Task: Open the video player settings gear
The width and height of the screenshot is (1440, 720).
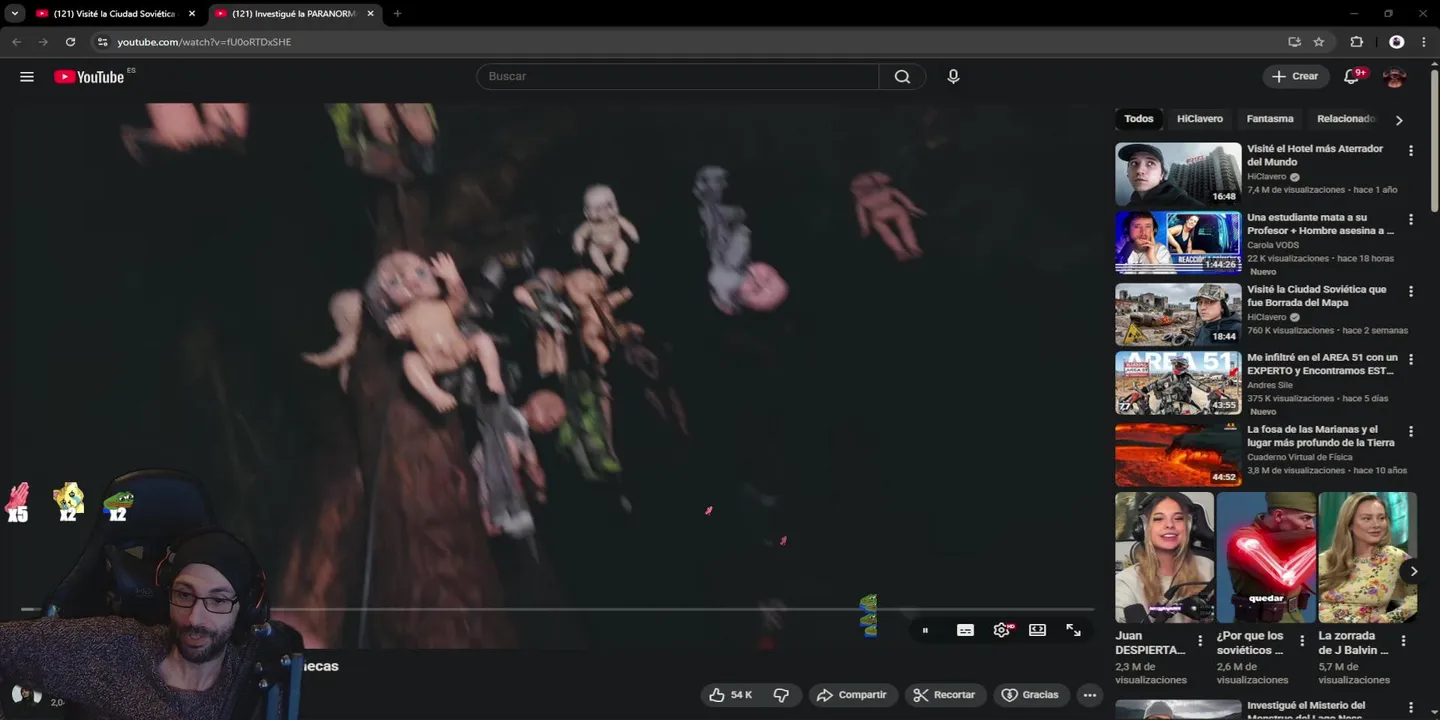Action: [x=1001, y=630]
